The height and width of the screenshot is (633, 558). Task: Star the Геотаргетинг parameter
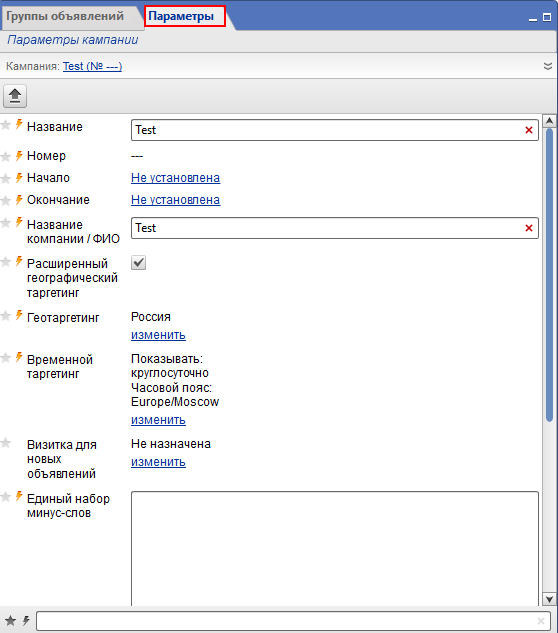6,316
